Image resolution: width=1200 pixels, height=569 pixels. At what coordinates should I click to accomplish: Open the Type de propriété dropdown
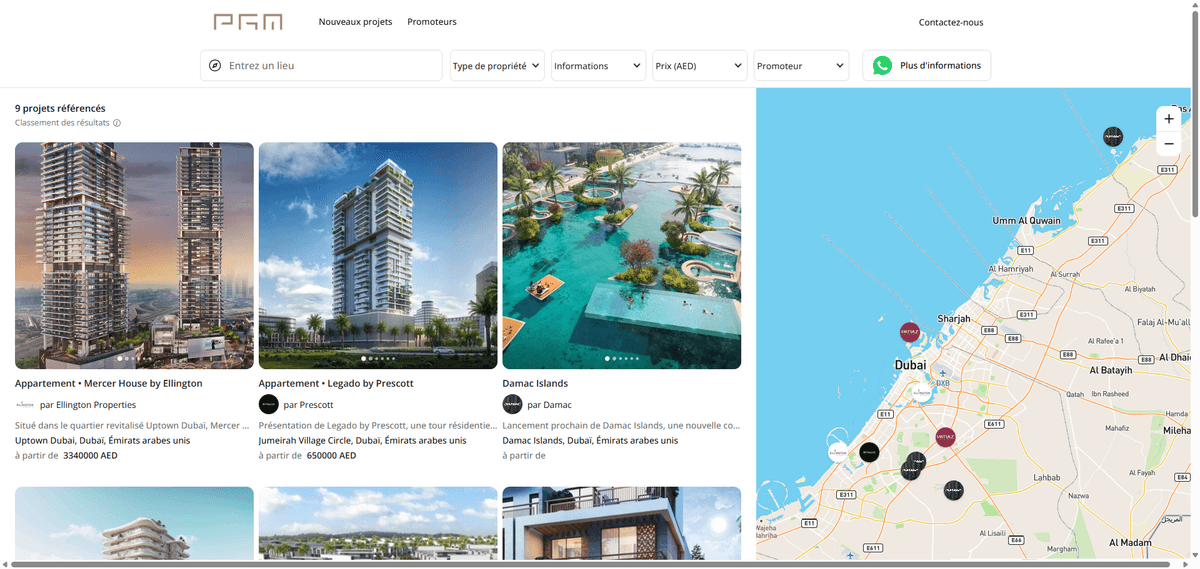[x=497, y=66]
